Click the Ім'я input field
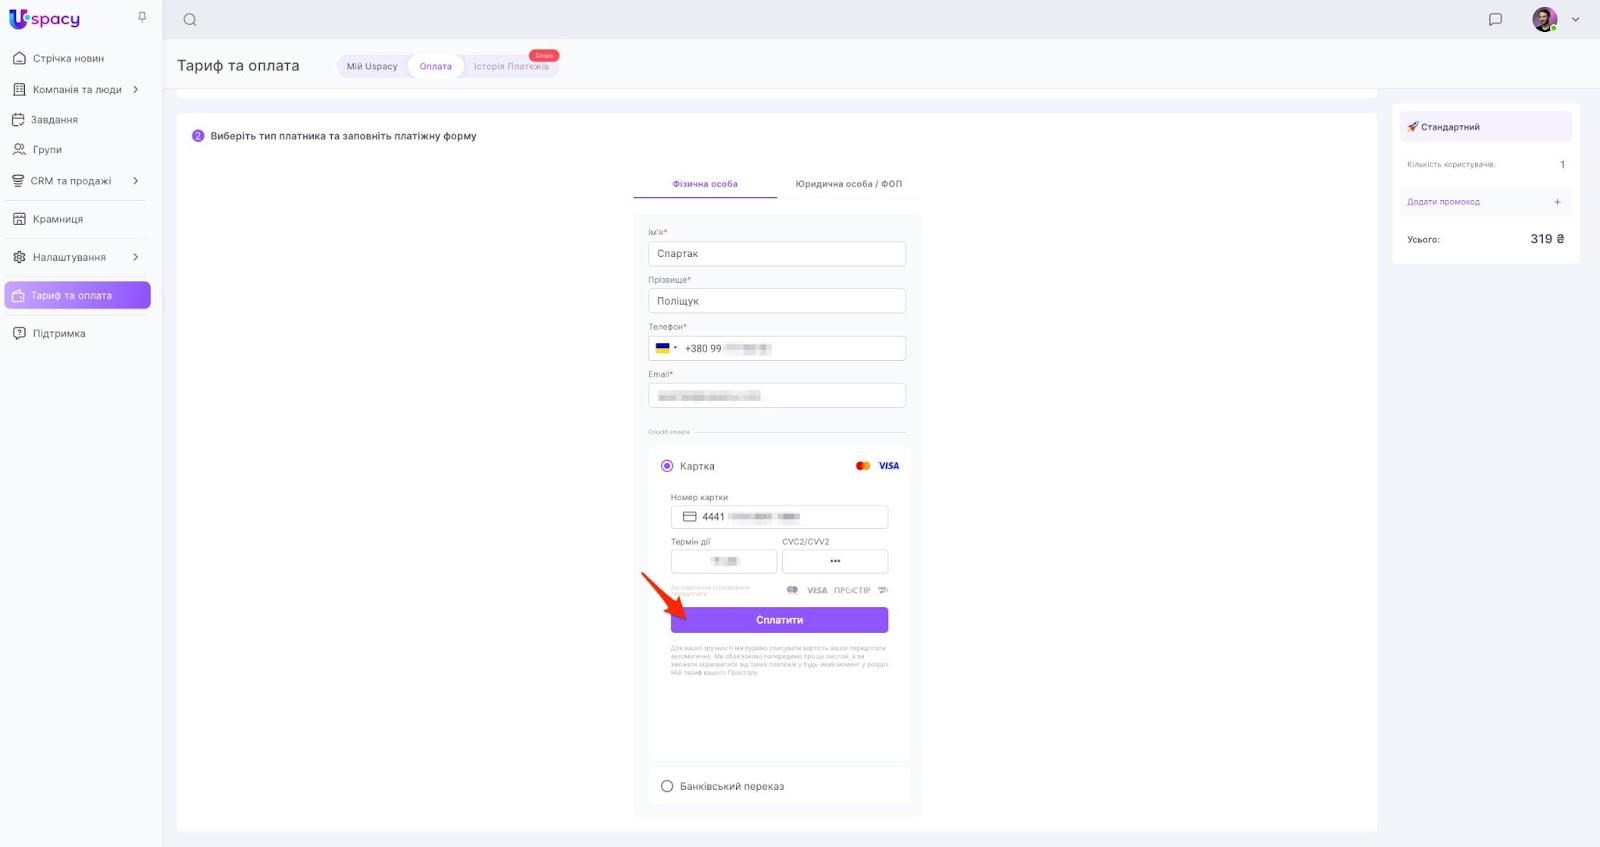The height and width of the screenshot is (847, 1600). pos(776,254)
